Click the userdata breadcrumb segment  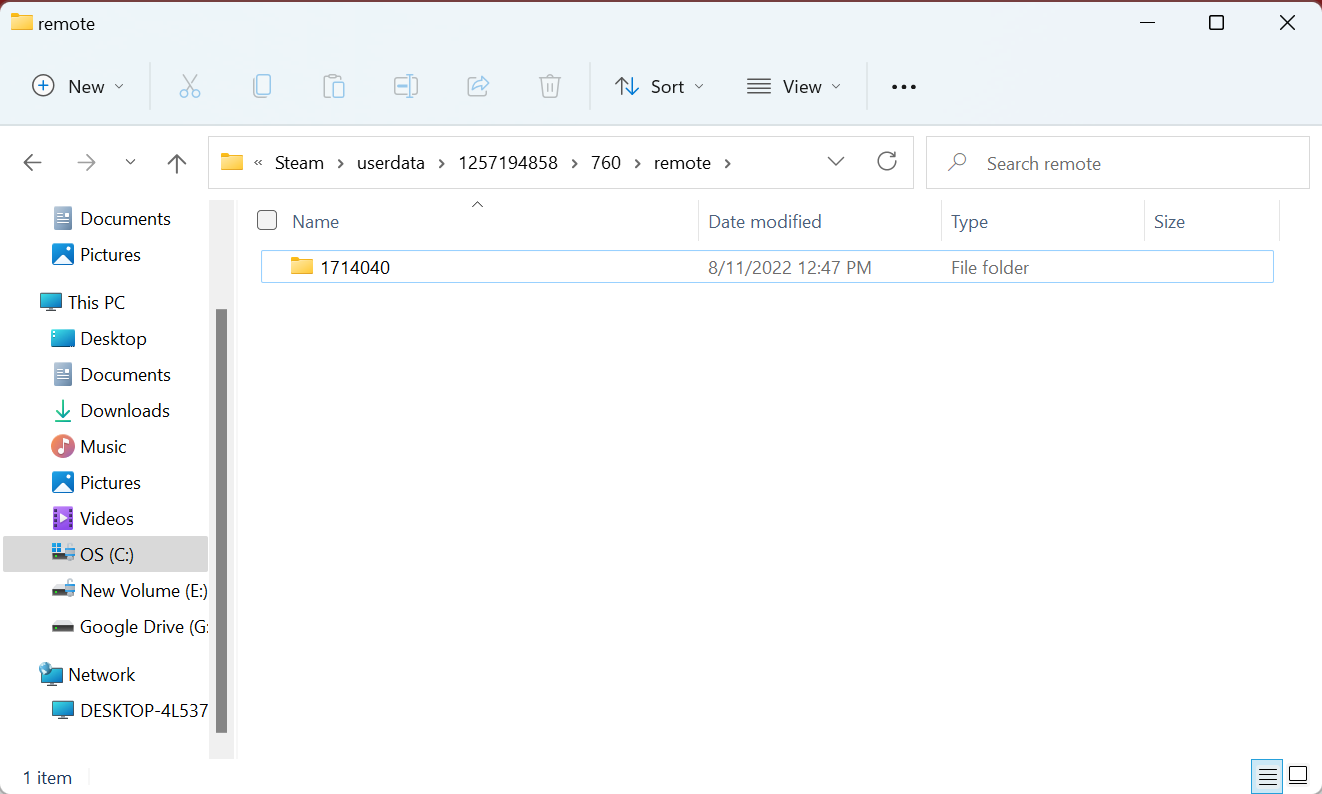[x=391, y=163]
